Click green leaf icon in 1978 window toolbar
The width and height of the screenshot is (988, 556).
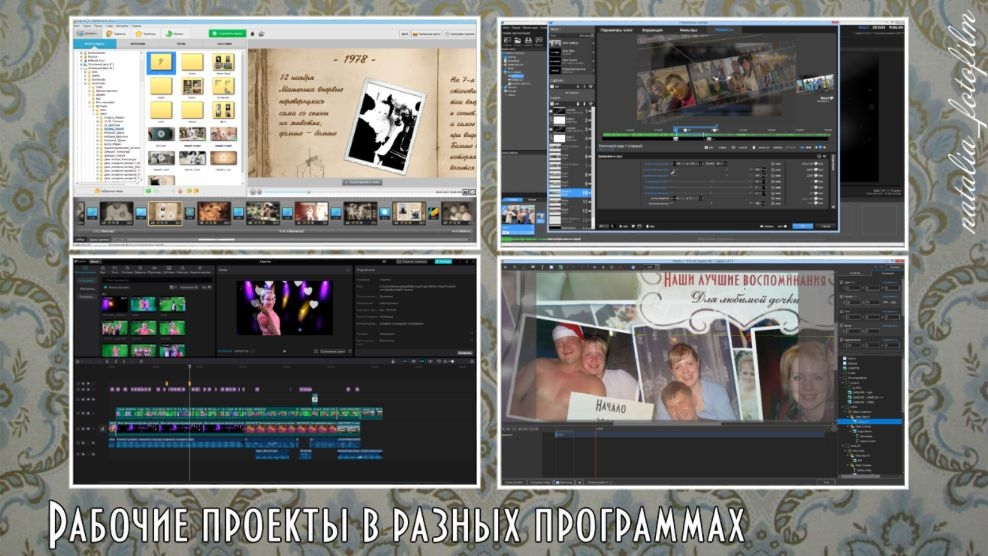click(x=169, y=33)
